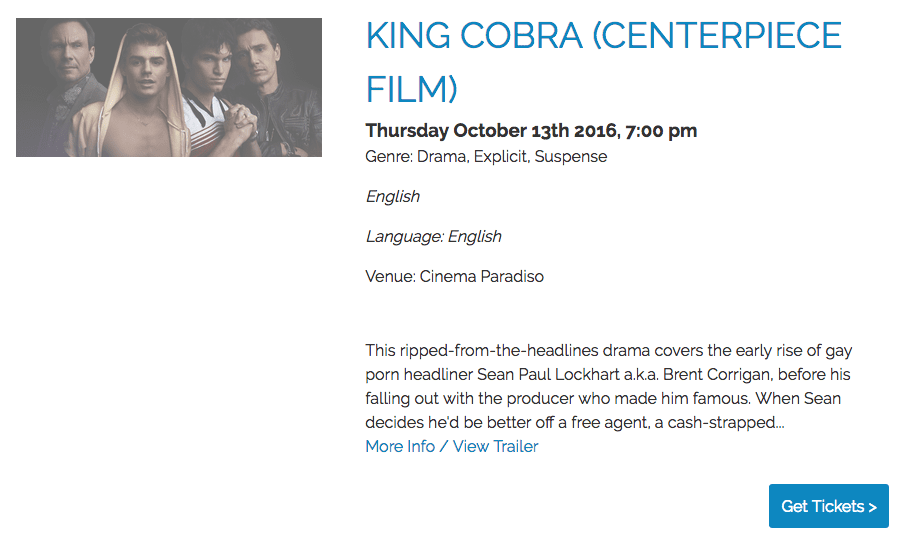Click the King Cobra film thumbnail image
This screenshot has width=906, height=551.
(169, 88)
